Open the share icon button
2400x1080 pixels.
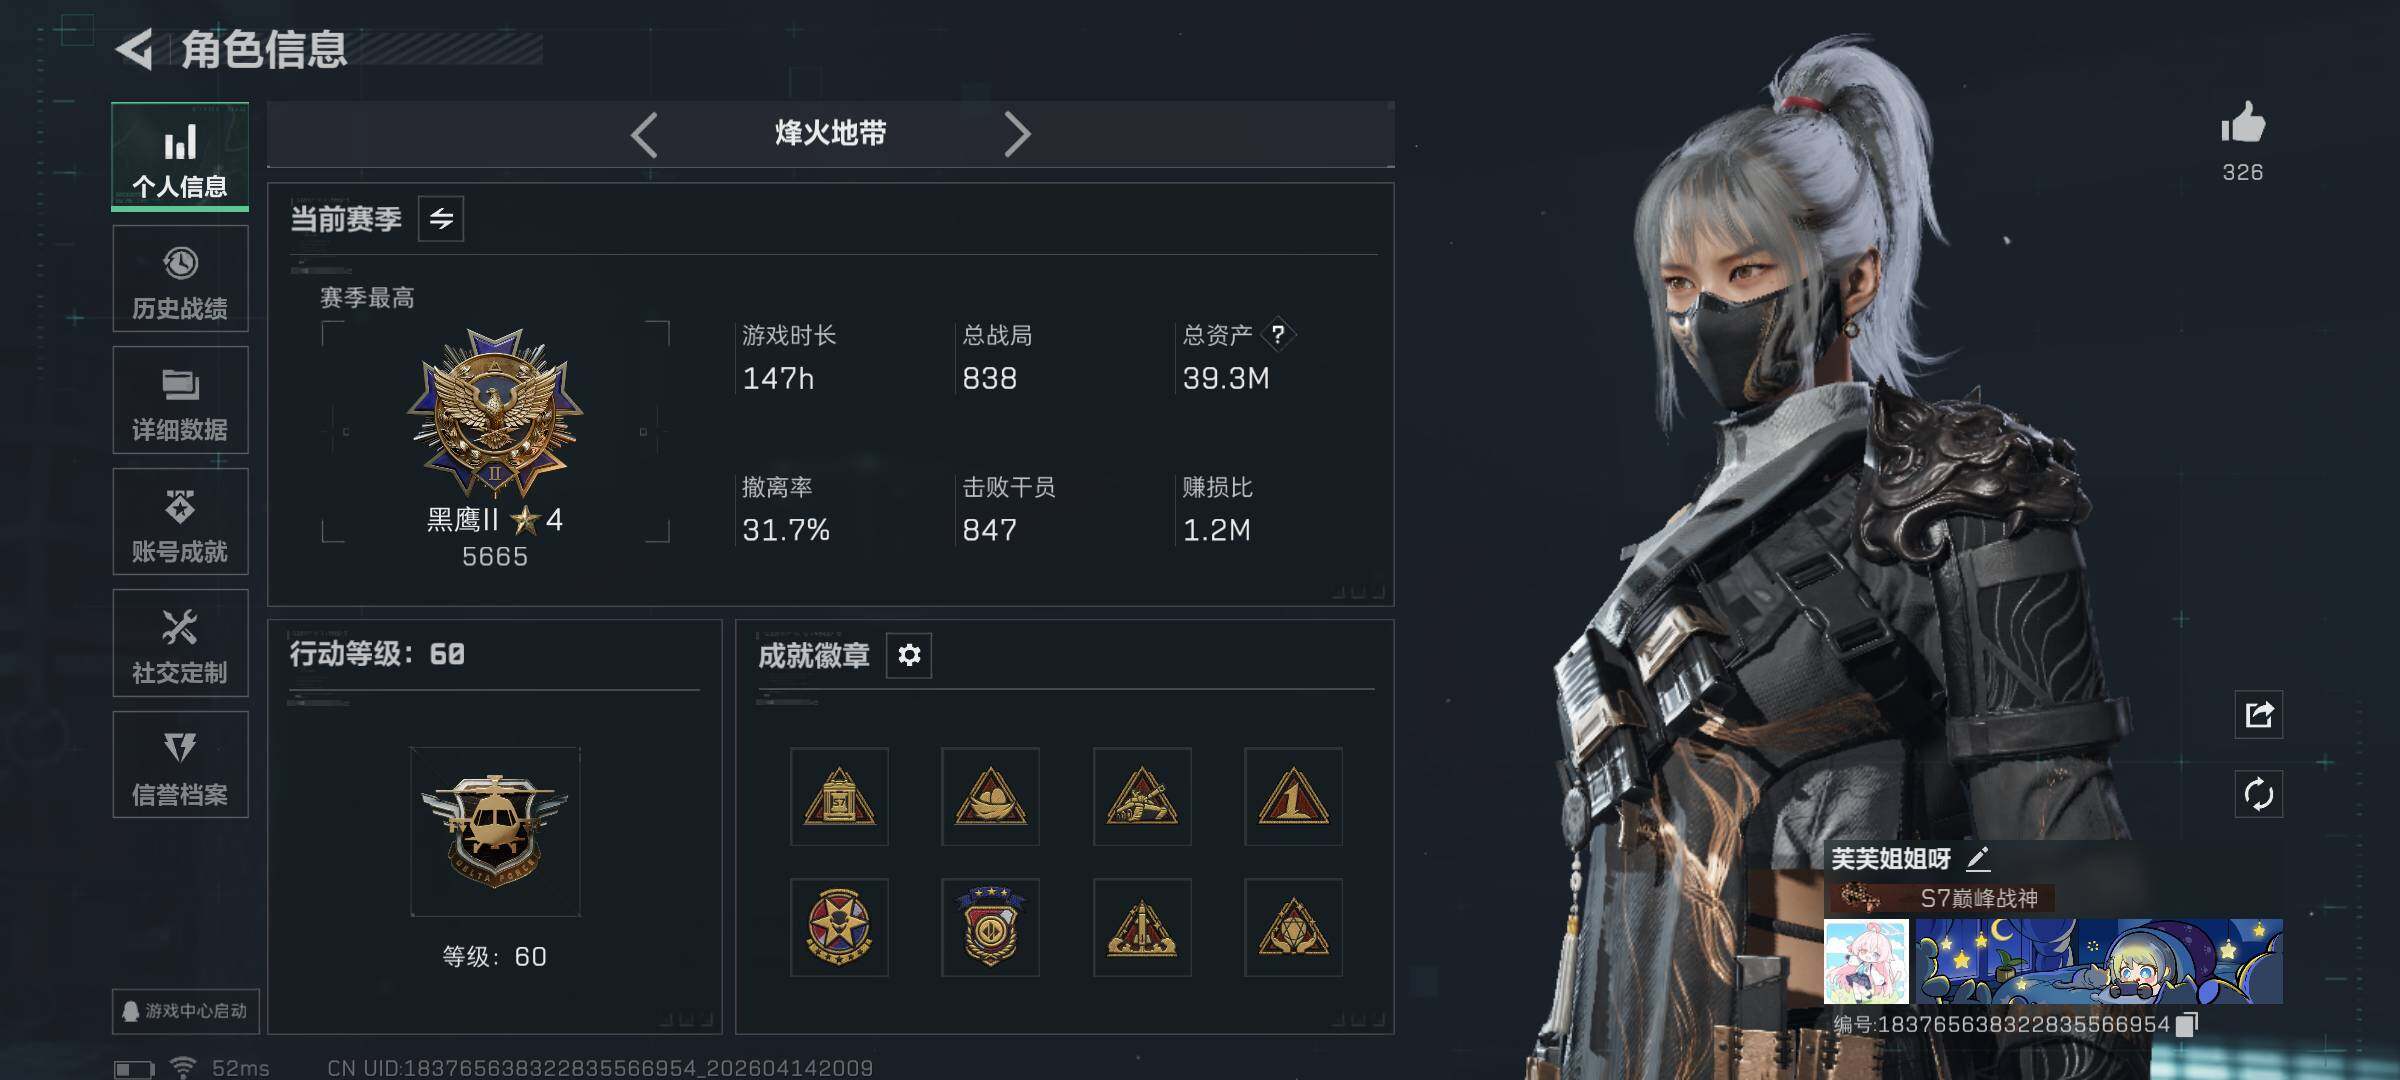tap(2259, 714)
